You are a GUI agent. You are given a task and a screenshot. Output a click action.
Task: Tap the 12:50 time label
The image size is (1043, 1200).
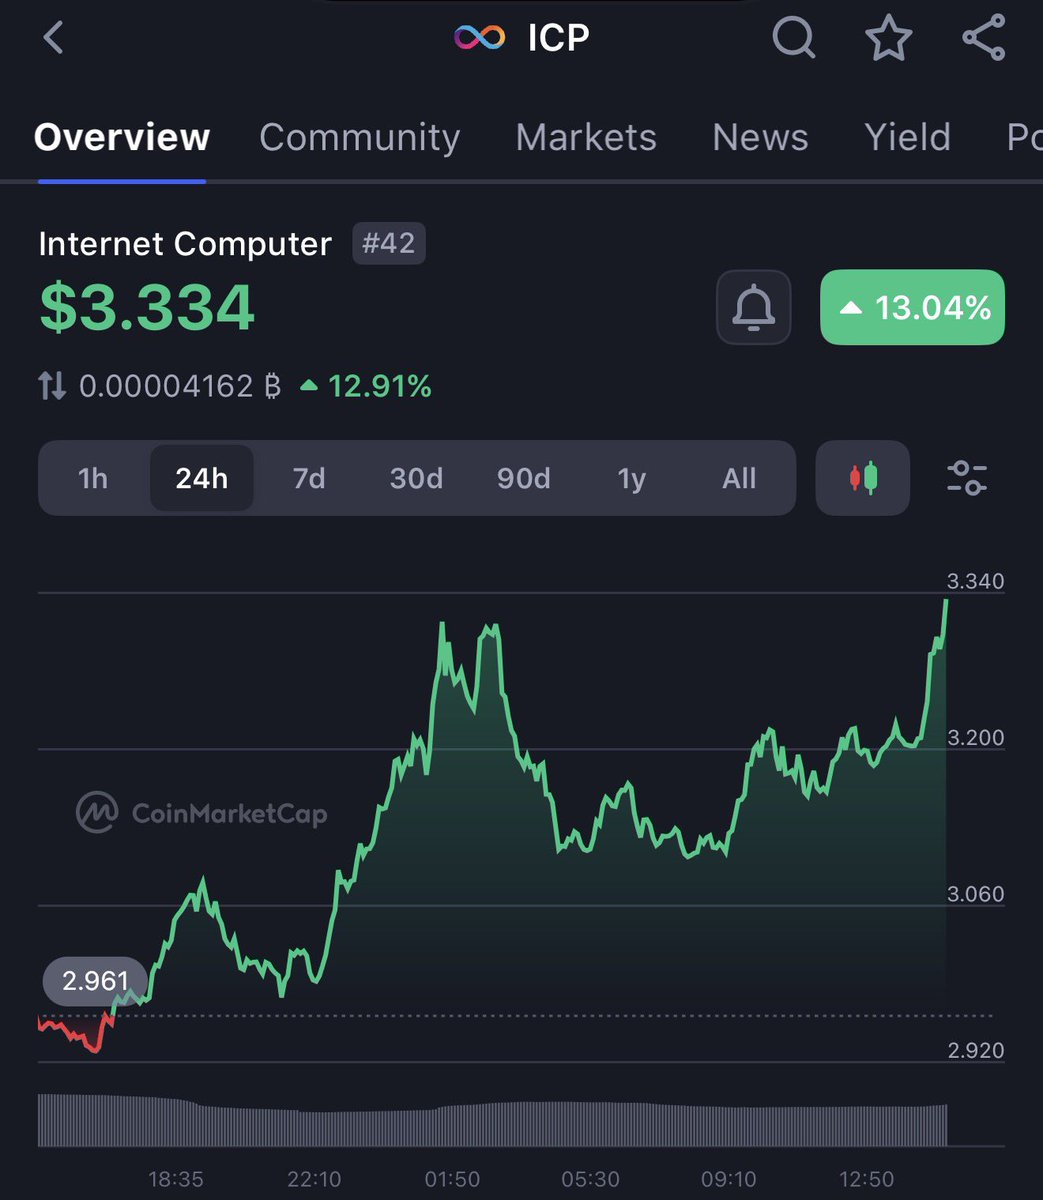click(866, 1180)
